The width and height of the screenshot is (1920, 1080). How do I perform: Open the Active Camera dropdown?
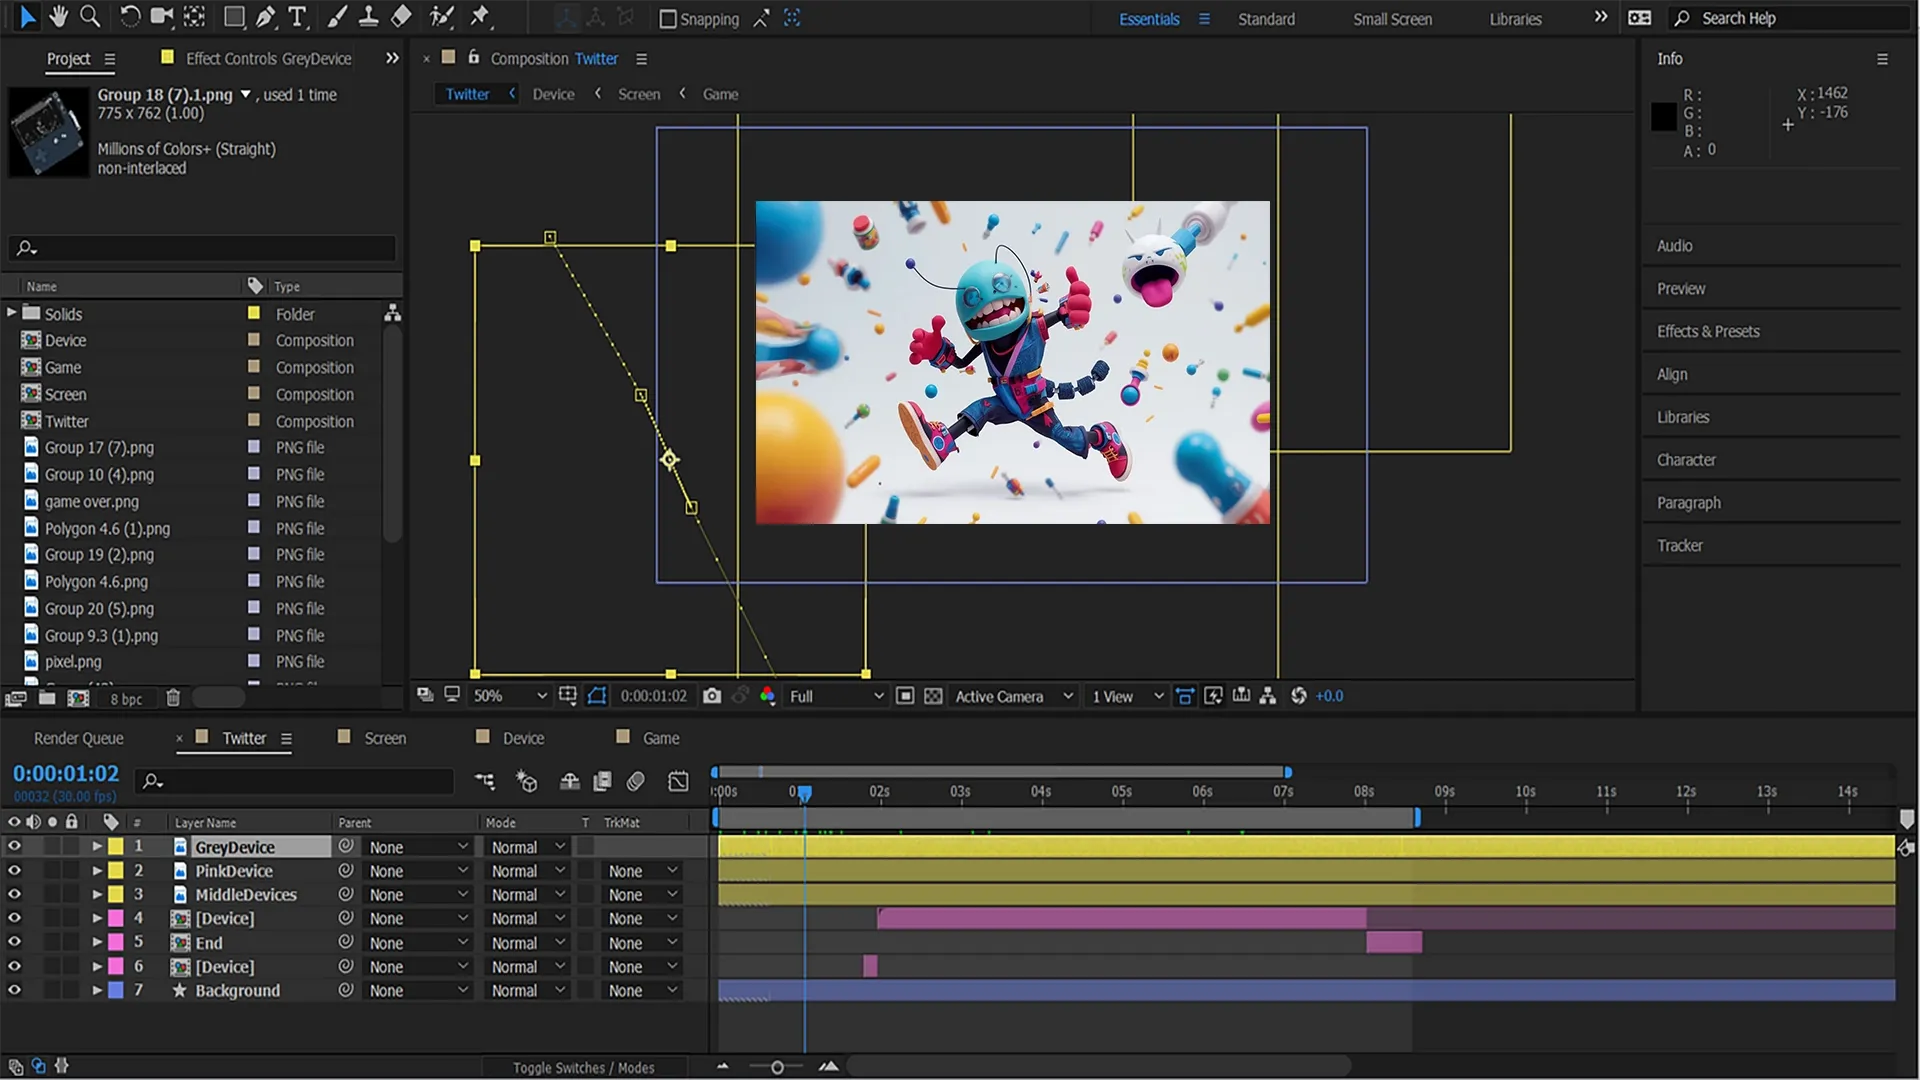pos(1013,696)
